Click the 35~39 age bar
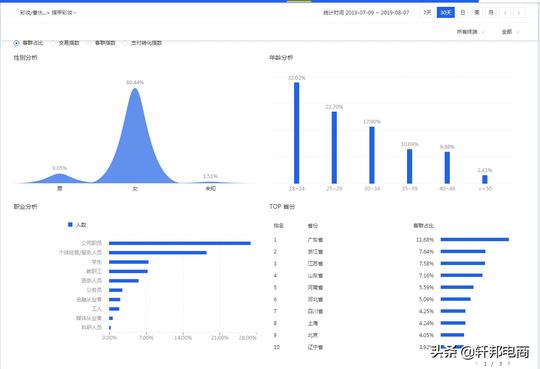 click(x=409, y=166)
